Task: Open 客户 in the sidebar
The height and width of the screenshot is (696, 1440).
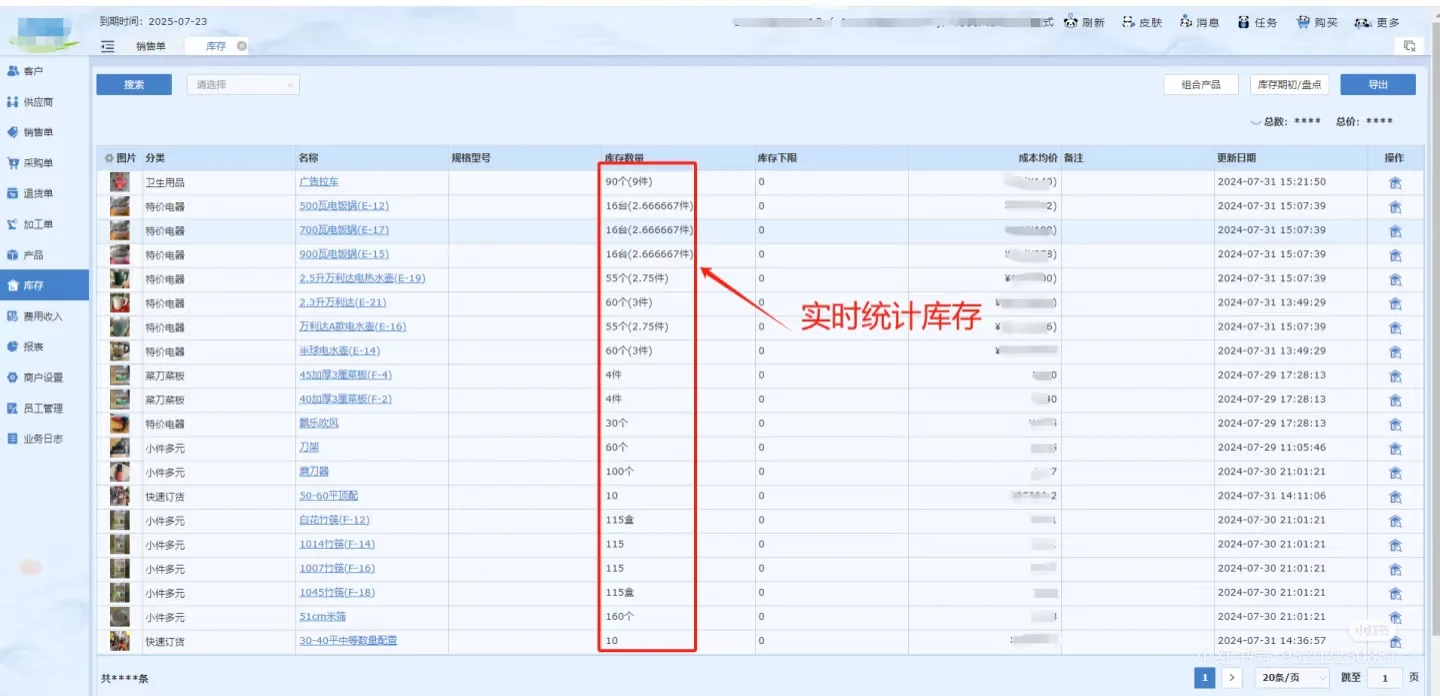Action: click(44, 71)
